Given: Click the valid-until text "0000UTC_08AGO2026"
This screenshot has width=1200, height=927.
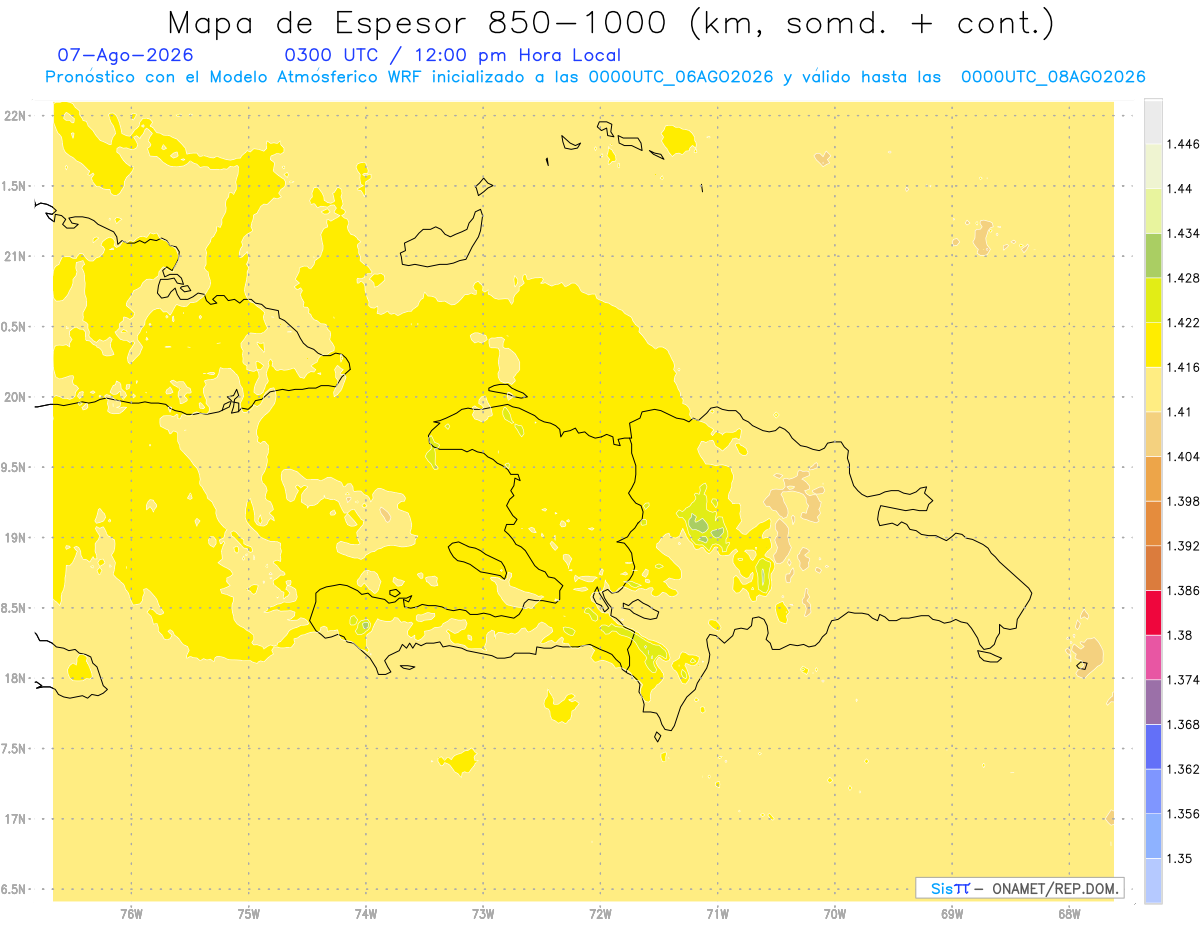Looking at the screenshot, I should tap(1053, 77).
